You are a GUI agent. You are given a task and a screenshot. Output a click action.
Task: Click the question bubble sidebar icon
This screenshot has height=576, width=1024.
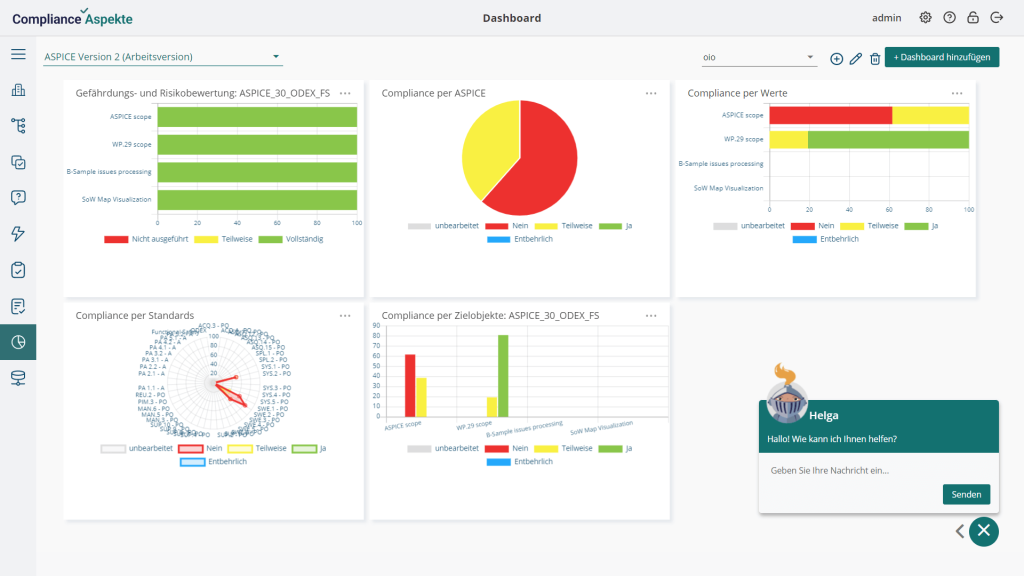18,197
